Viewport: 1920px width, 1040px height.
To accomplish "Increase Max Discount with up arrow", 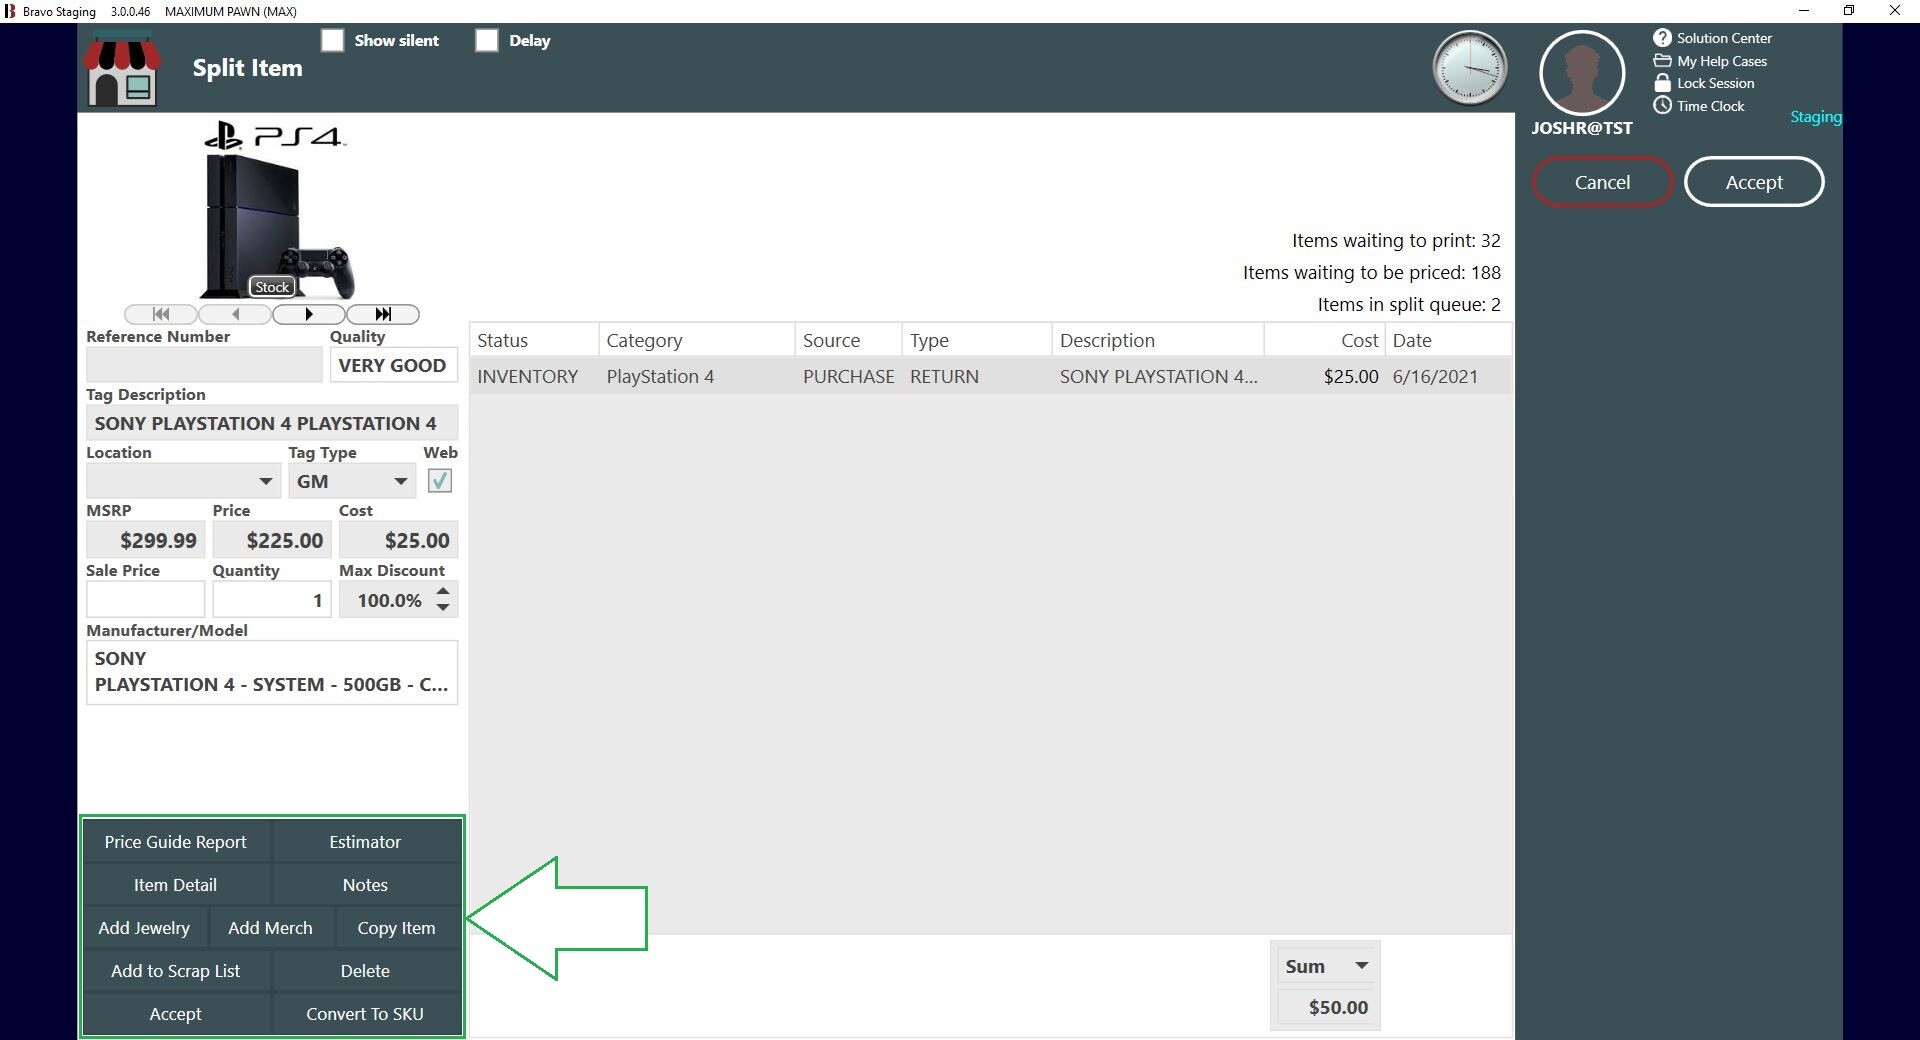I will tap(443, 591).
